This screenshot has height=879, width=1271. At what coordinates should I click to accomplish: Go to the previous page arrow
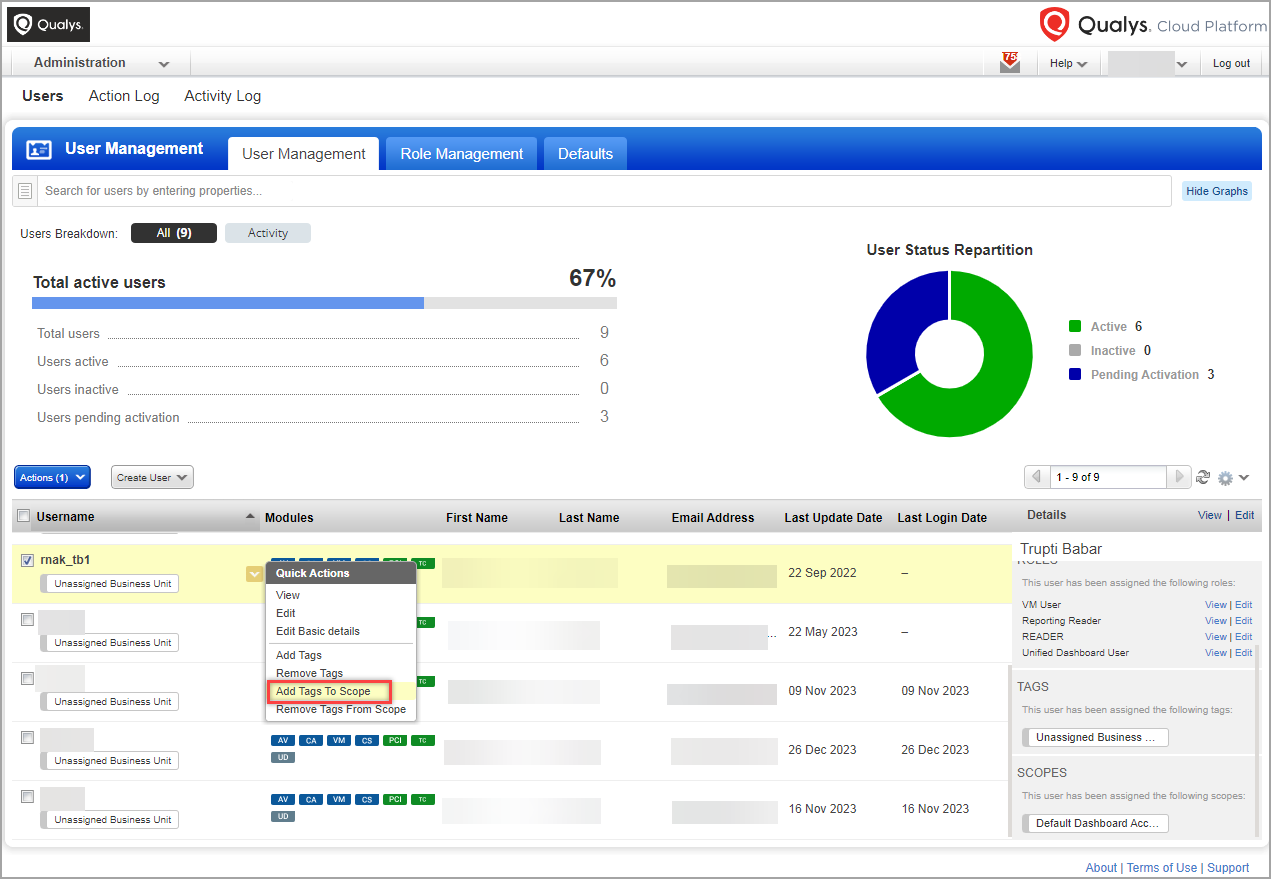1036,478
